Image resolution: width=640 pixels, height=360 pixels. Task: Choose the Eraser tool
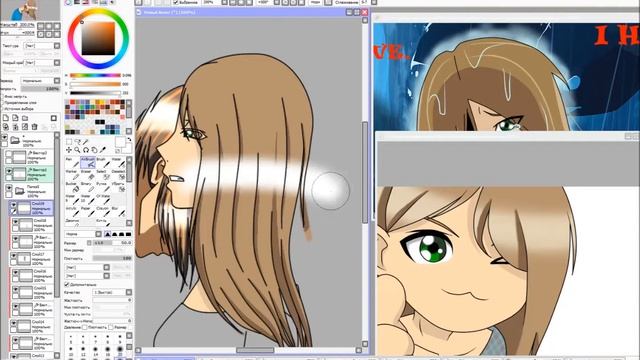[x=88, y=175]
